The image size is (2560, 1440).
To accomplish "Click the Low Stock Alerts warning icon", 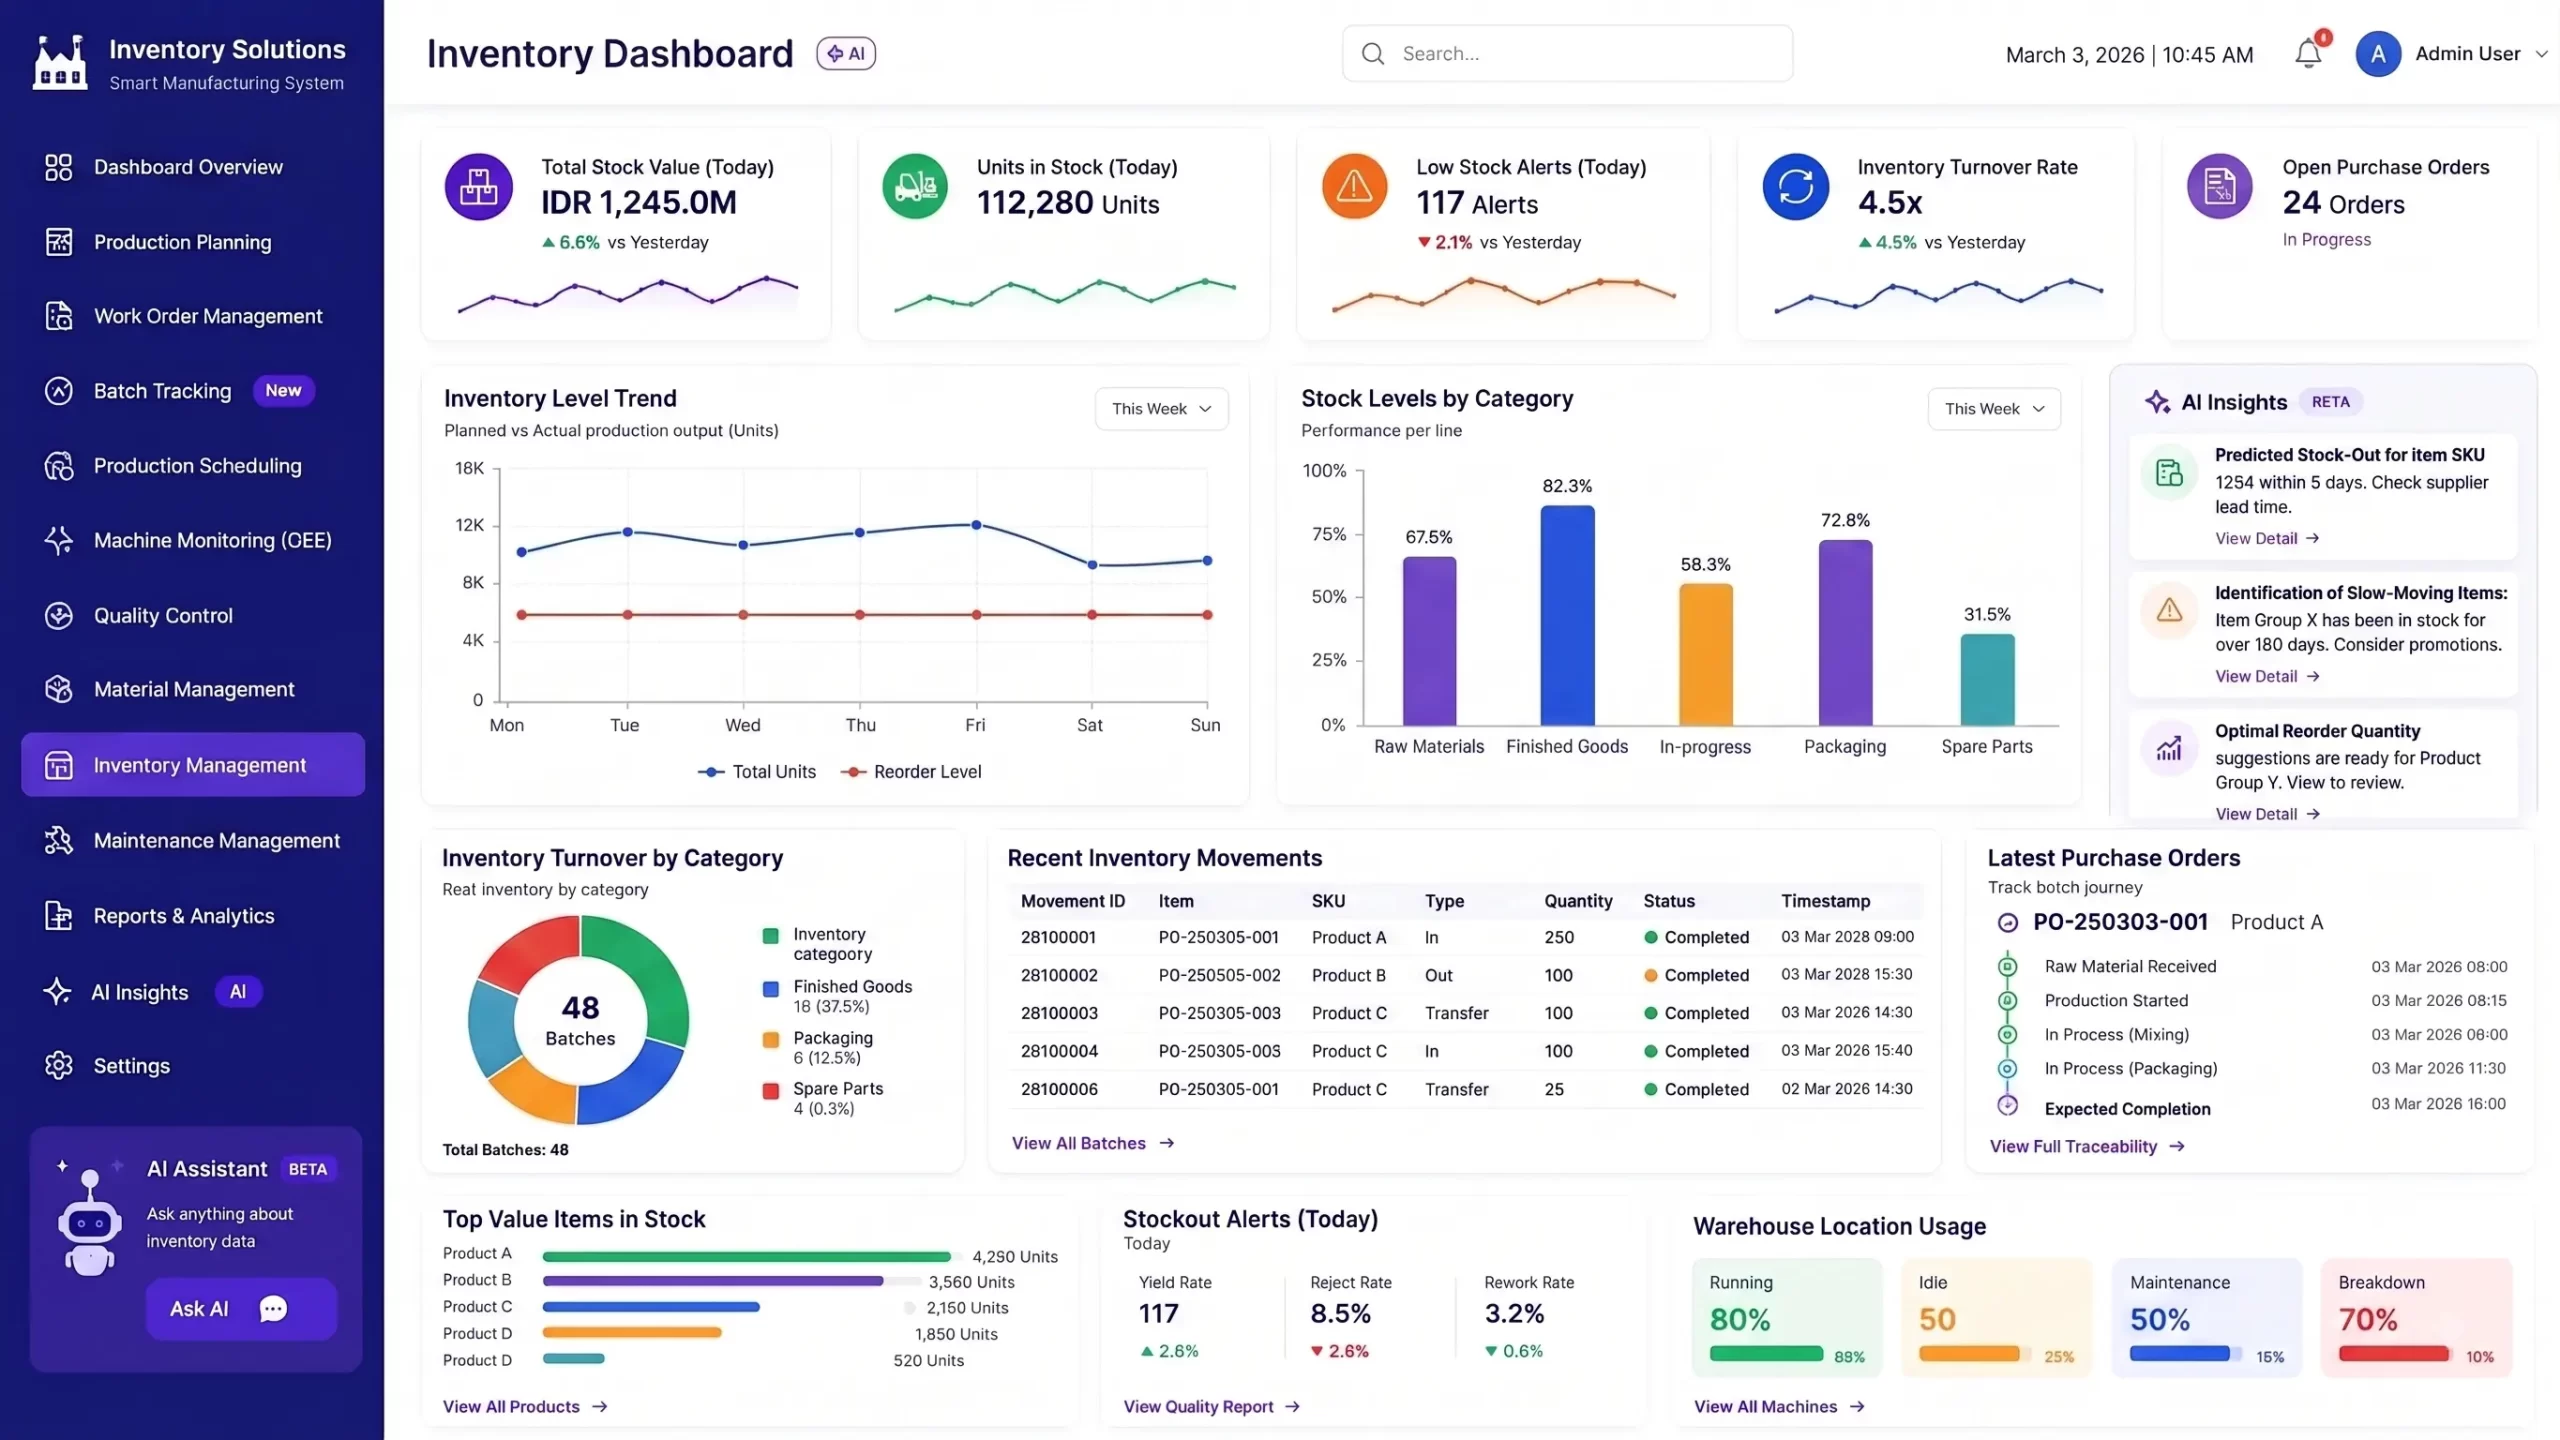I will pos(1355,186).
